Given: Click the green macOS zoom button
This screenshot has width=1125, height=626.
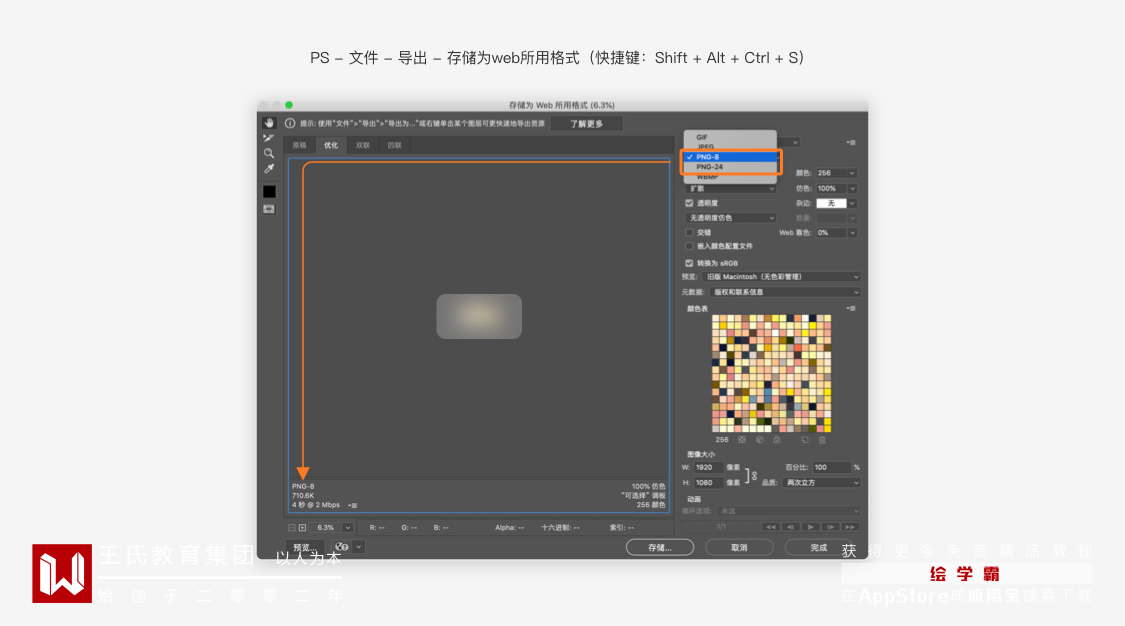Looking at the screenshot, I should click(289, 105).
